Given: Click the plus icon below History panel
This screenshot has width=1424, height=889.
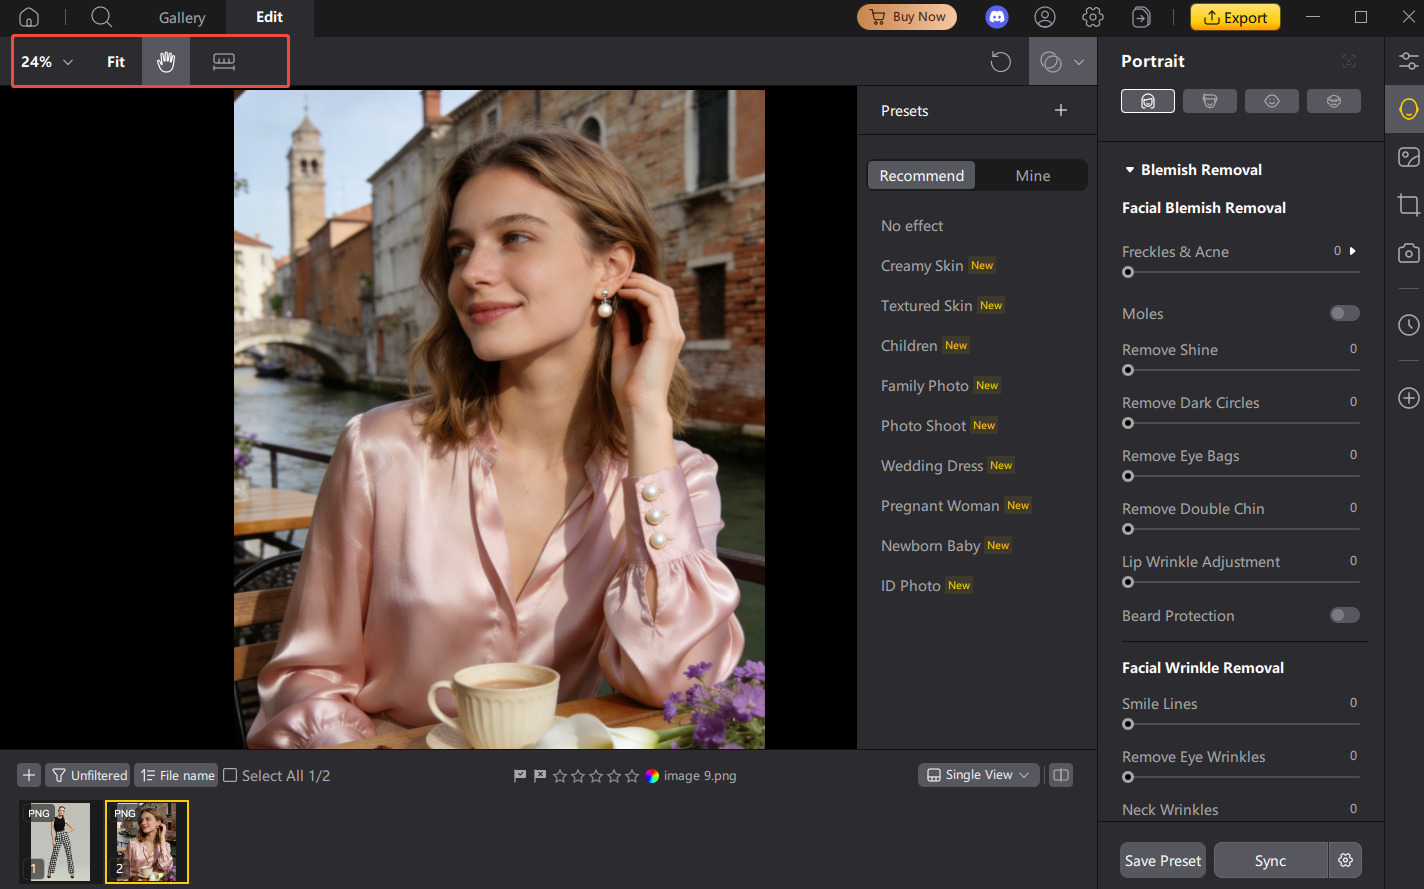Looking at the screenshot, I should click(1408, 398).
